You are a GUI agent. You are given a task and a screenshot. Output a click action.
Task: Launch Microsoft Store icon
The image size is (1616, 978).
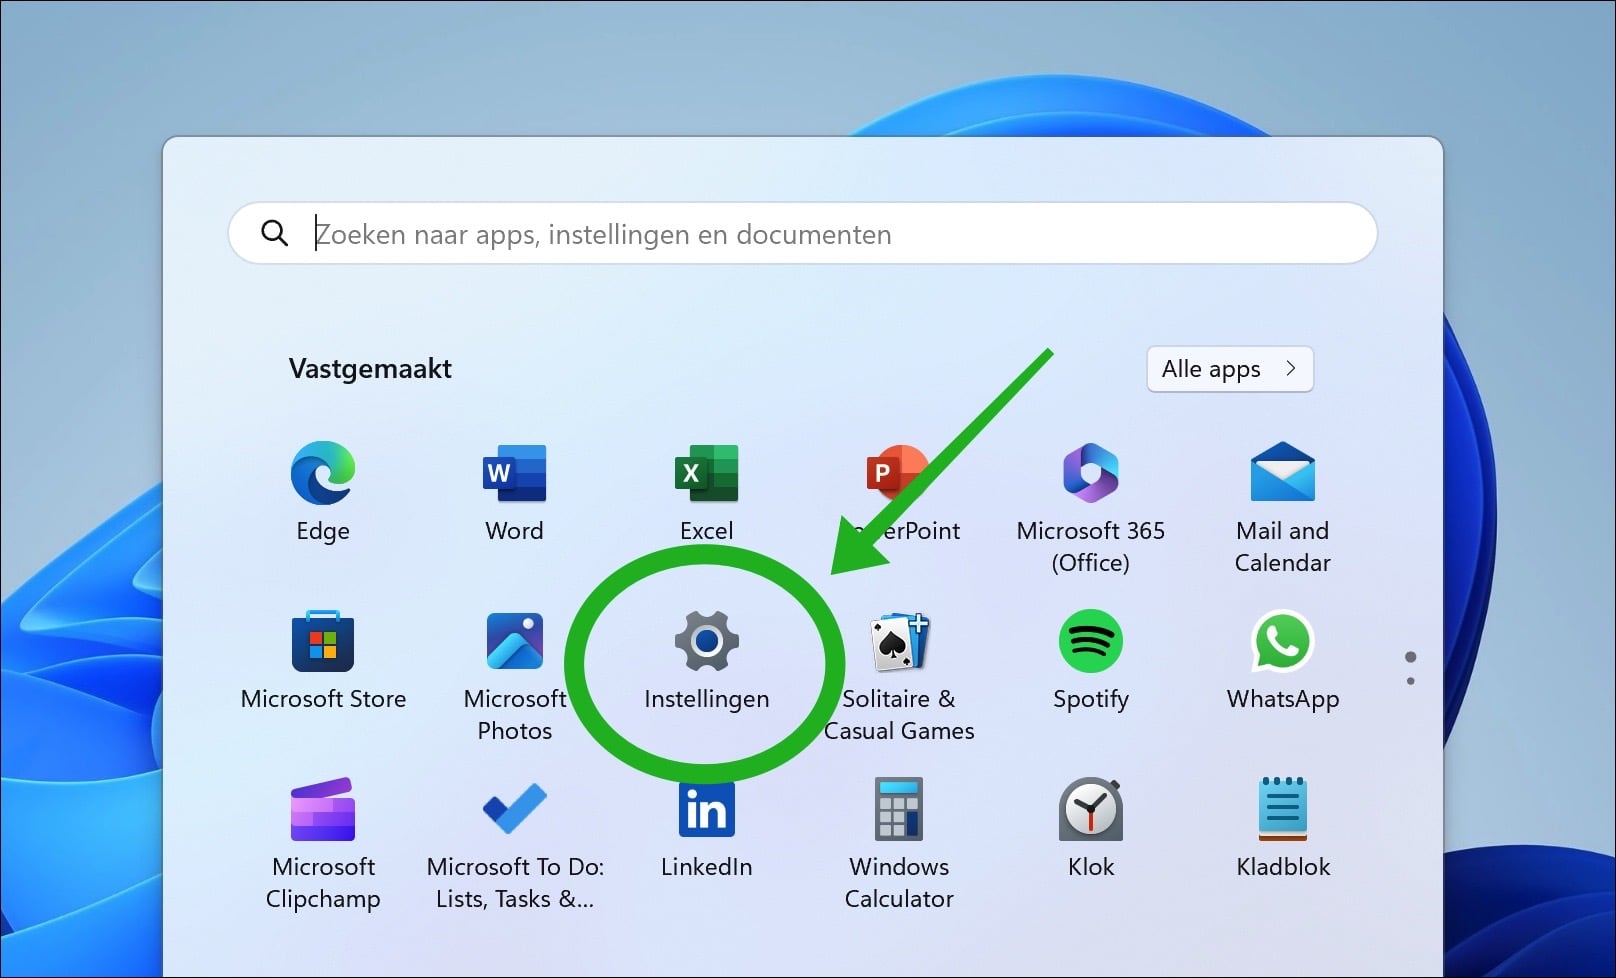tap(323, 641)
